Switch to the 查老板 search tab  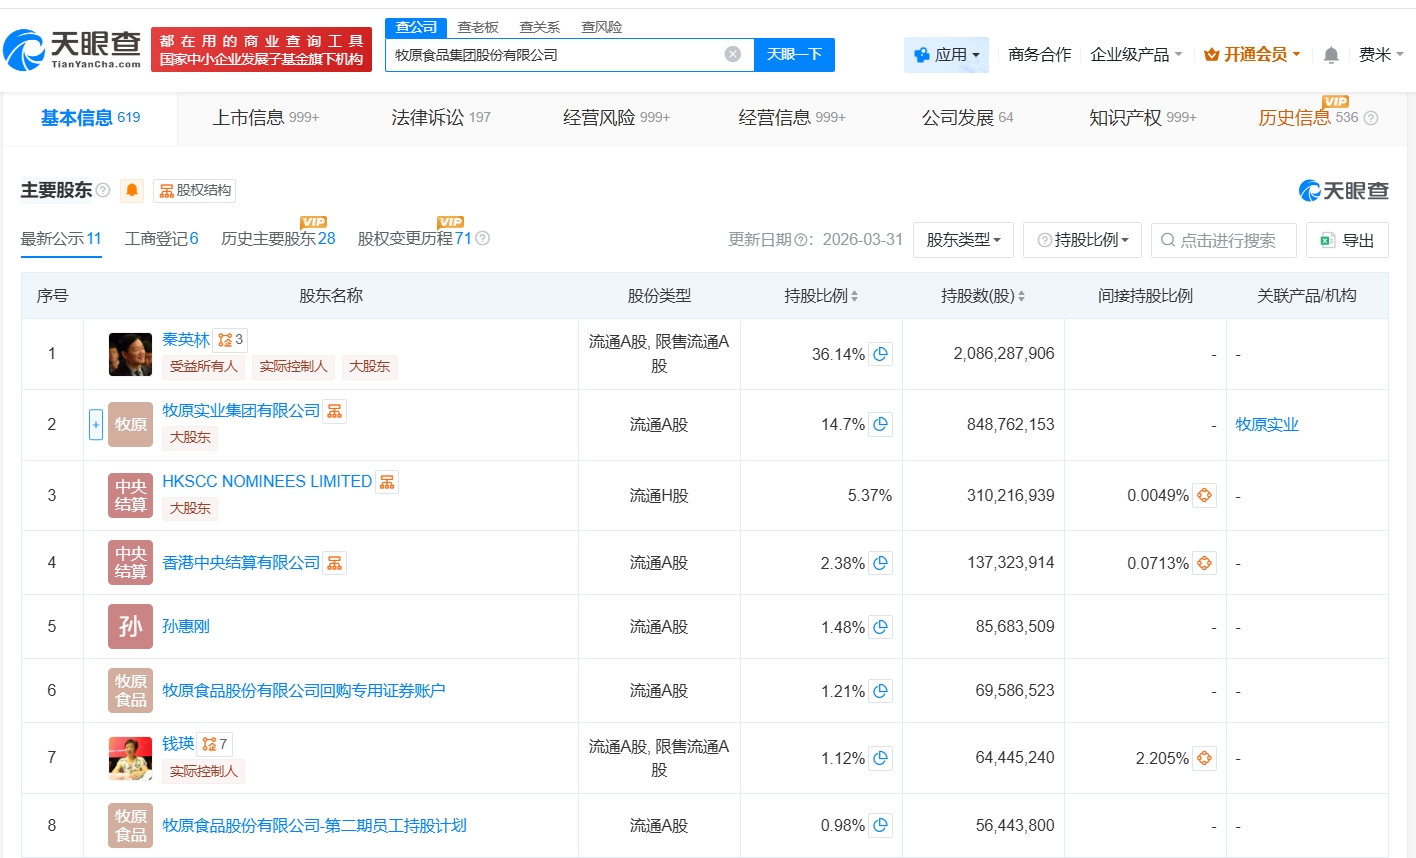pyautogui.click(x=478, y=27)
